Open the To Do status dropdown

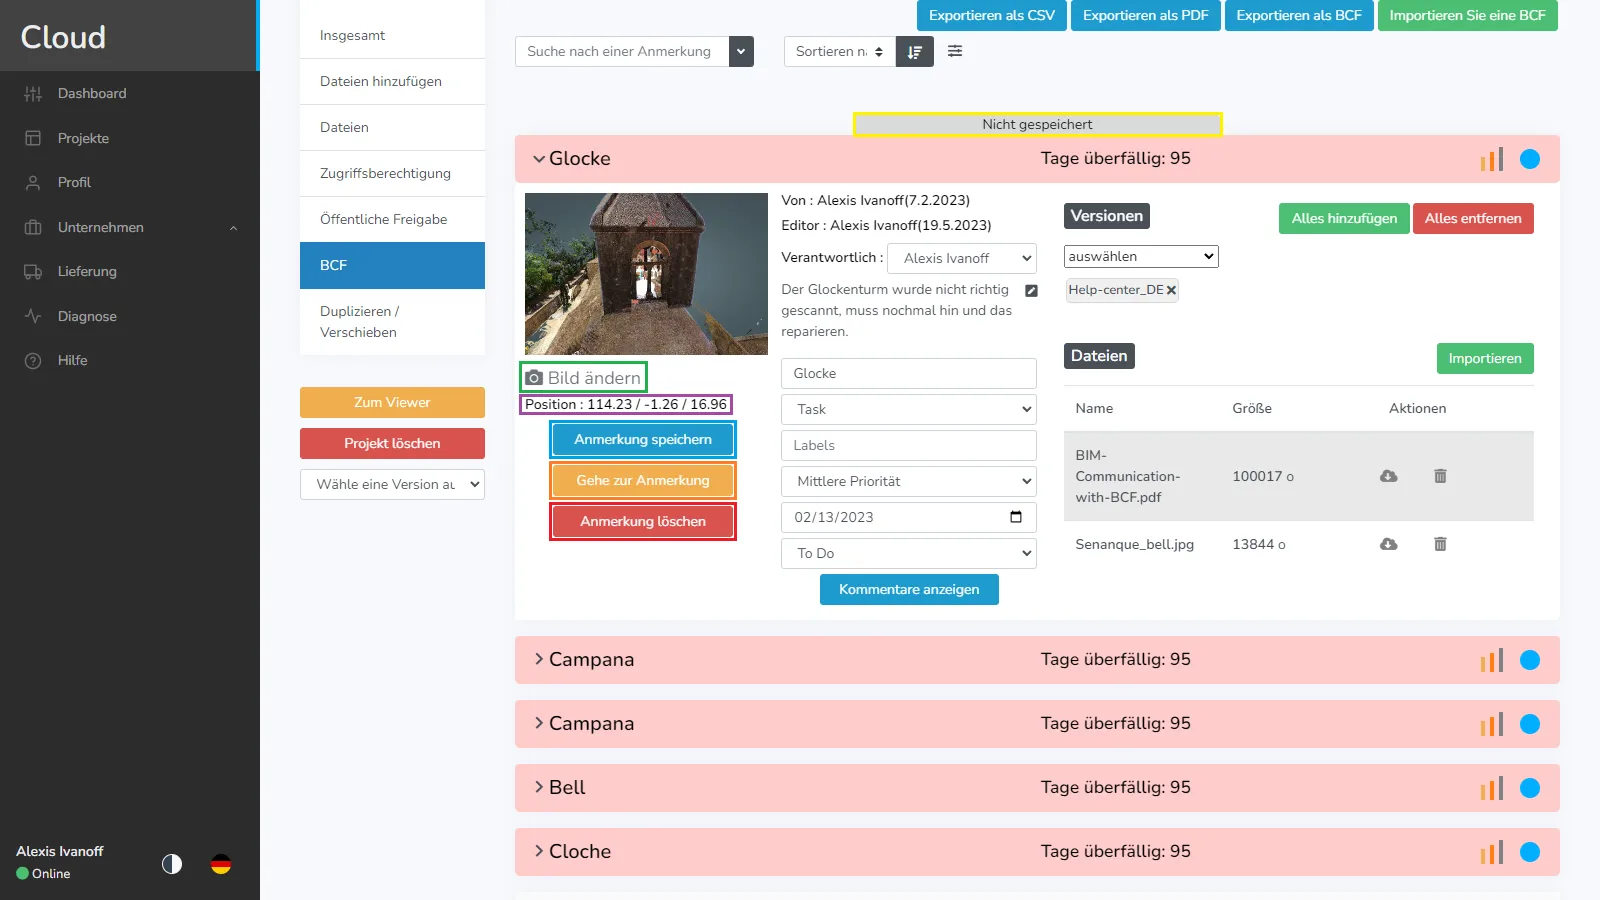(x=909, y=553)
